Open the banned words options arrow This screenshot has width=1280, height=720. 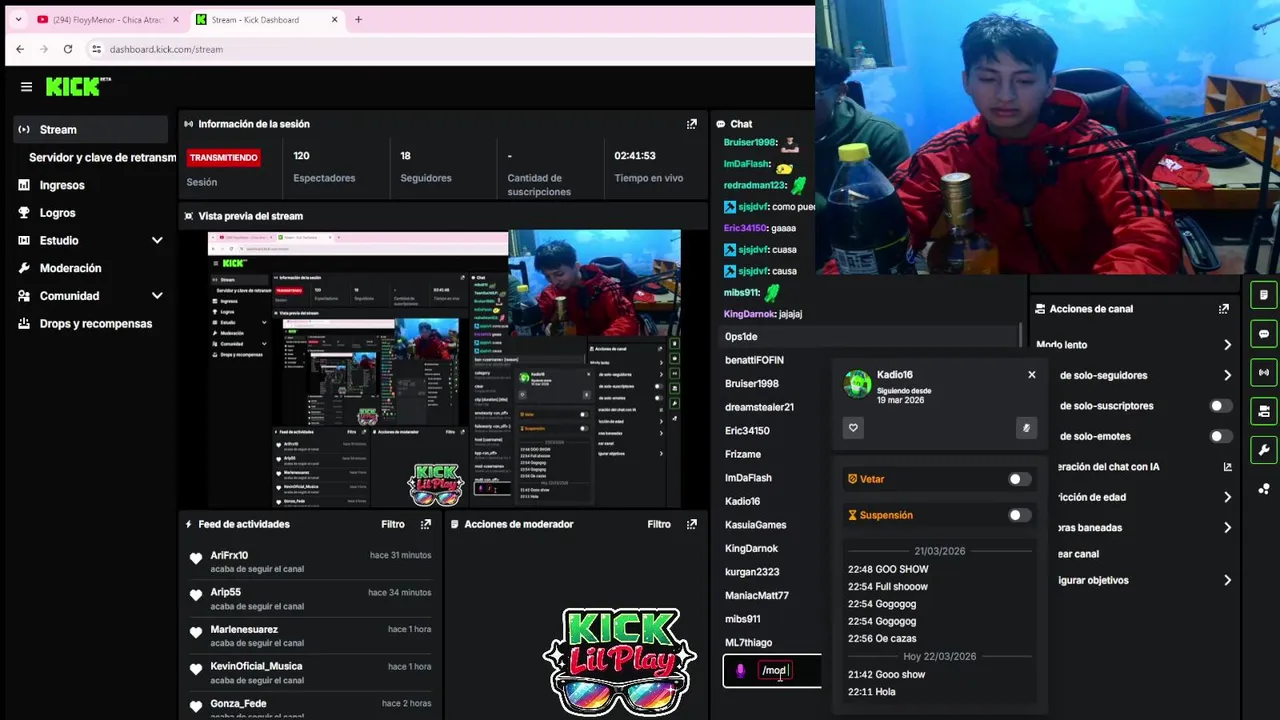[x=1227, y=527]
